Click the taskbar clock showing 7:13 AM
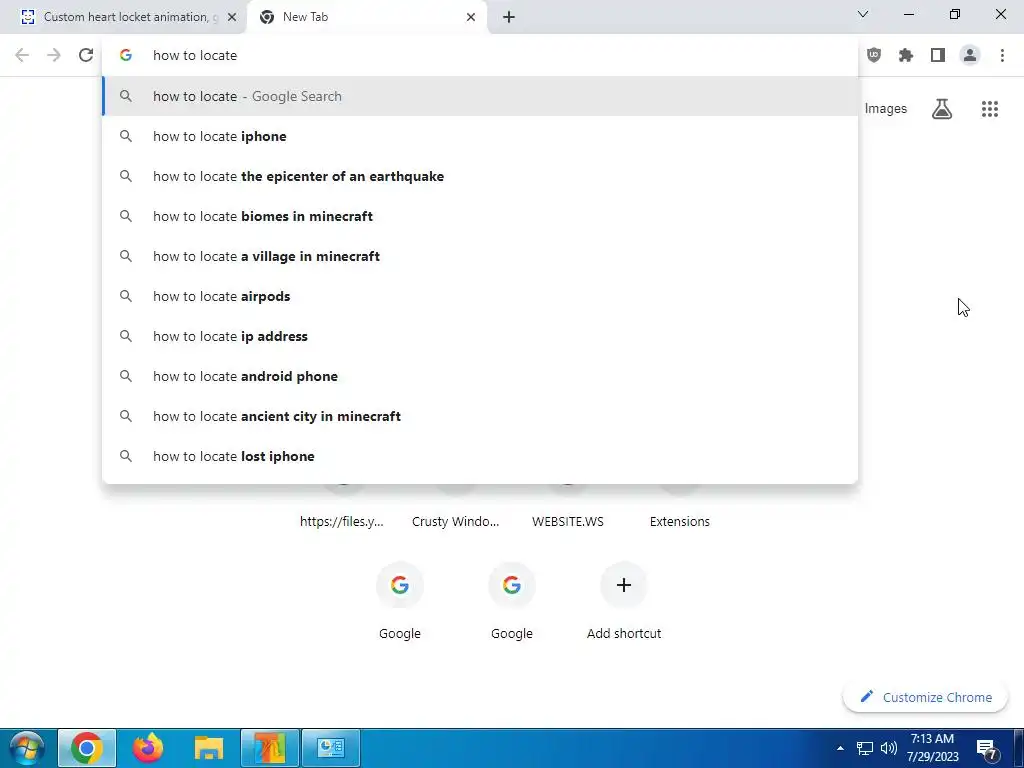This screenshot has width=1024, height=768. 933,748
